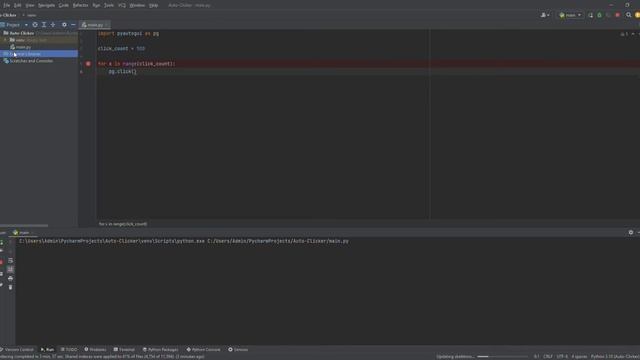Open Terminal tool window

tap(124, 349)
